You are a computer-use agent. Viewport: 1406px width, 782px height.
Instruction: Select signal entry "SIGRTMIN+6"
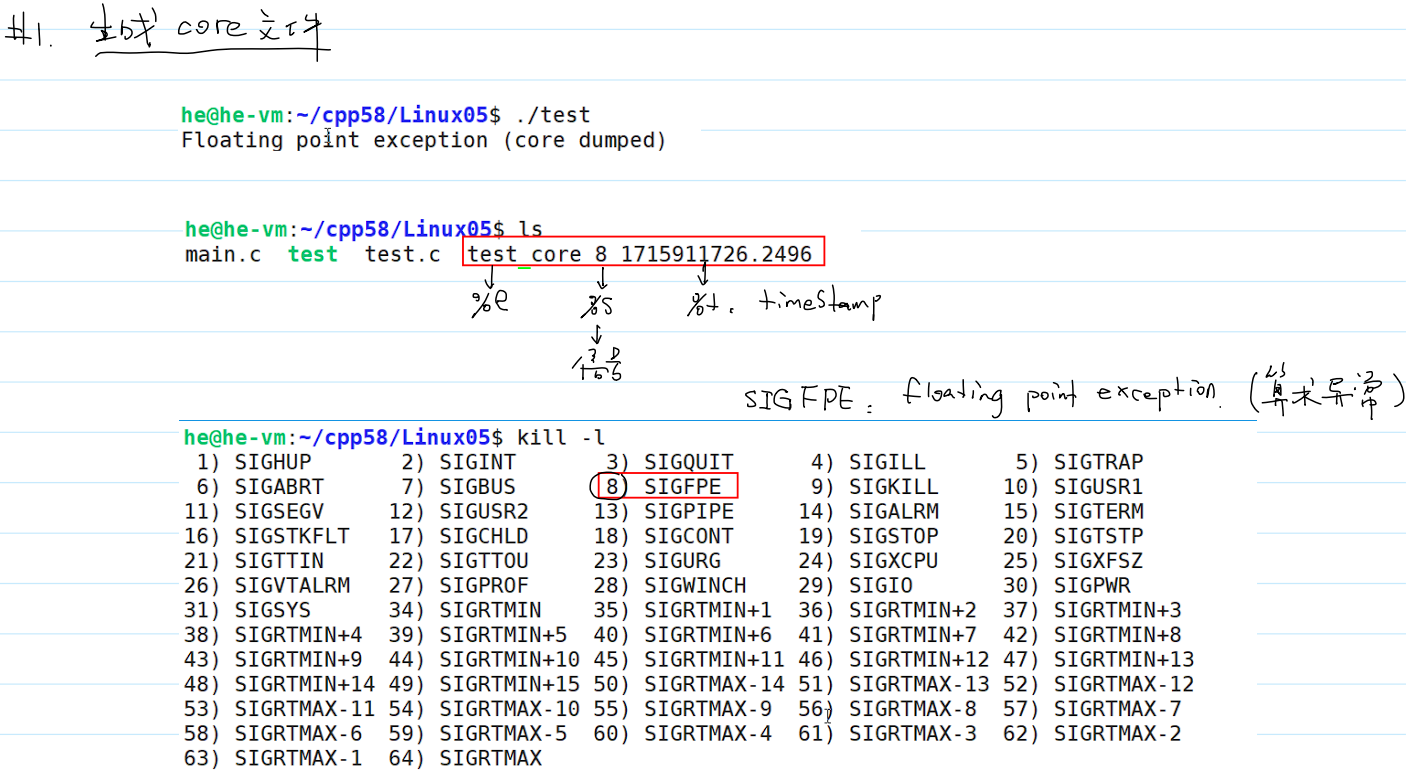[708, 635]
